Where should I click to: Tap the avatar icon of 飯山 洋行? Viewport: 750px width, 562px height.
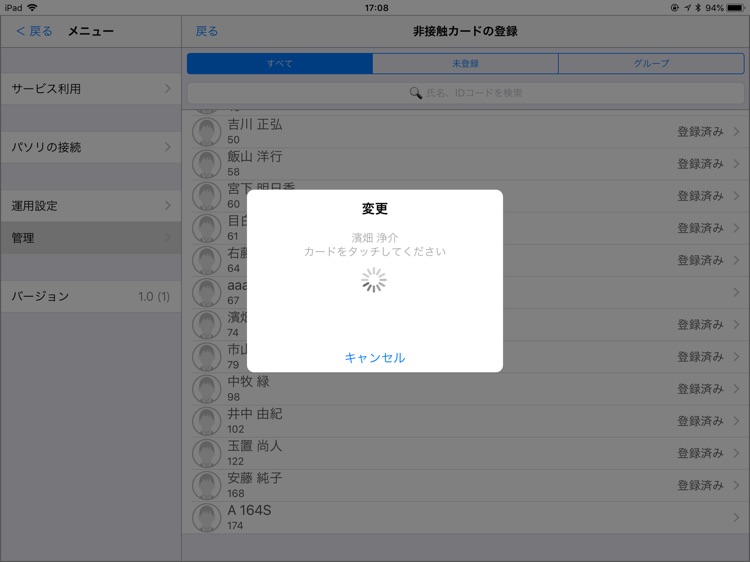207,164
